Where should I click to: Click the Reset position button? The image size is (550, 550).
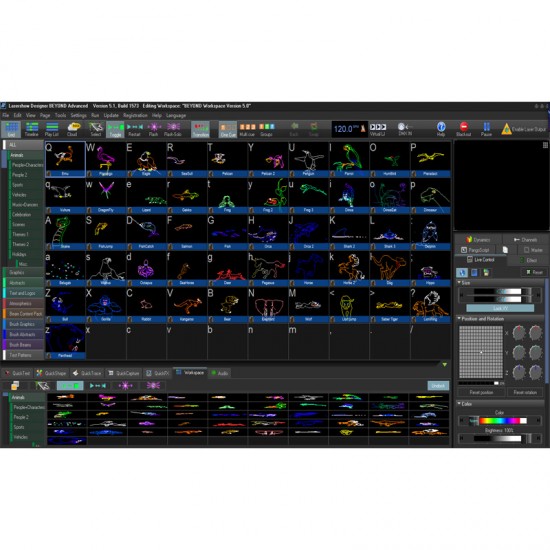coord(481,393)
